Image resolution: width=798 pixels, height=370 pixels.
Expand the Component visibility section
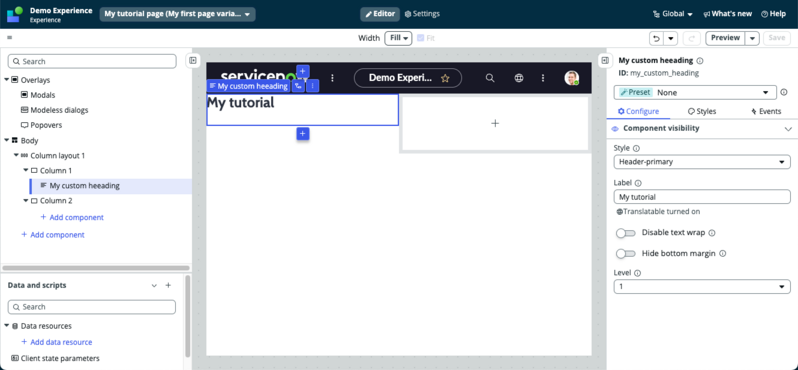[x=788, y=128]
